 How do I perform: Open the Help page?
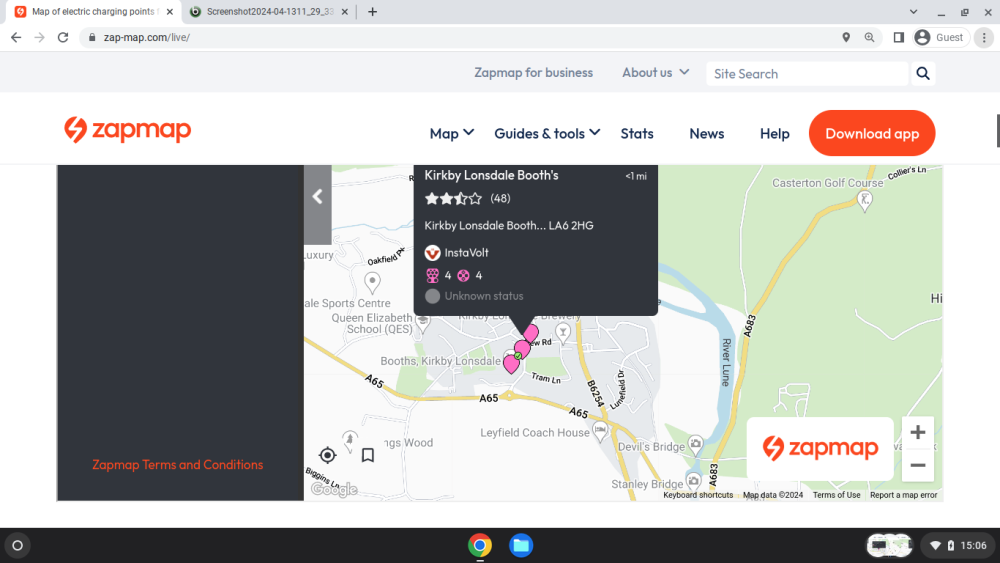774,134
